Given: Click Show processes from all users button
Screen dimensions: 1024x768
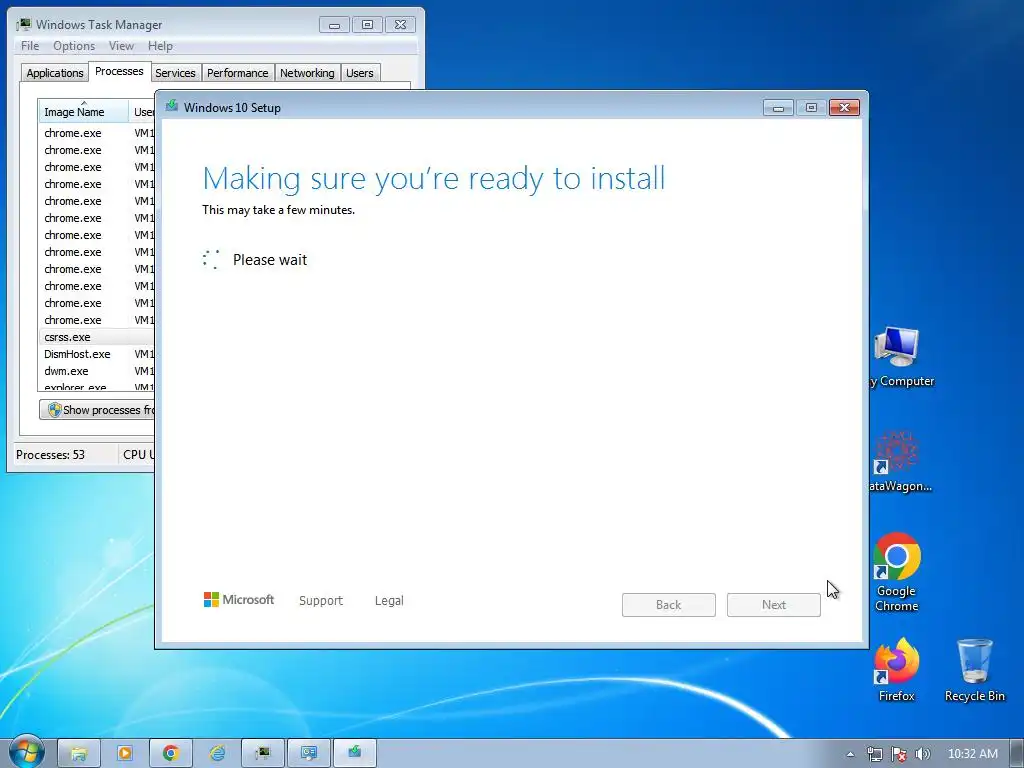Looking at the screenshot, I should 98,409.
